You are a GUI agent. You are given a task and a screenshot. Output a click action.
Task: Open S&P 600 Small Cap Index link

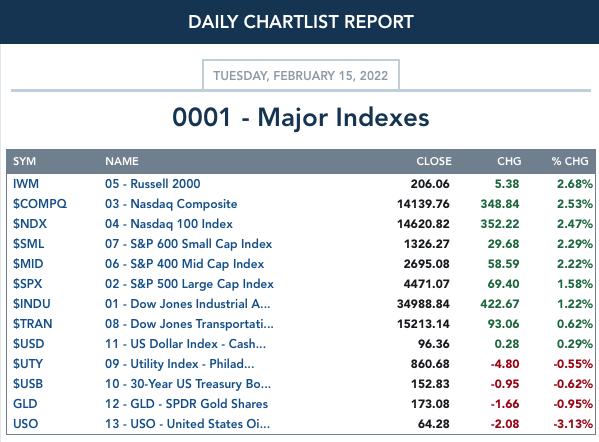click(189, 244)
